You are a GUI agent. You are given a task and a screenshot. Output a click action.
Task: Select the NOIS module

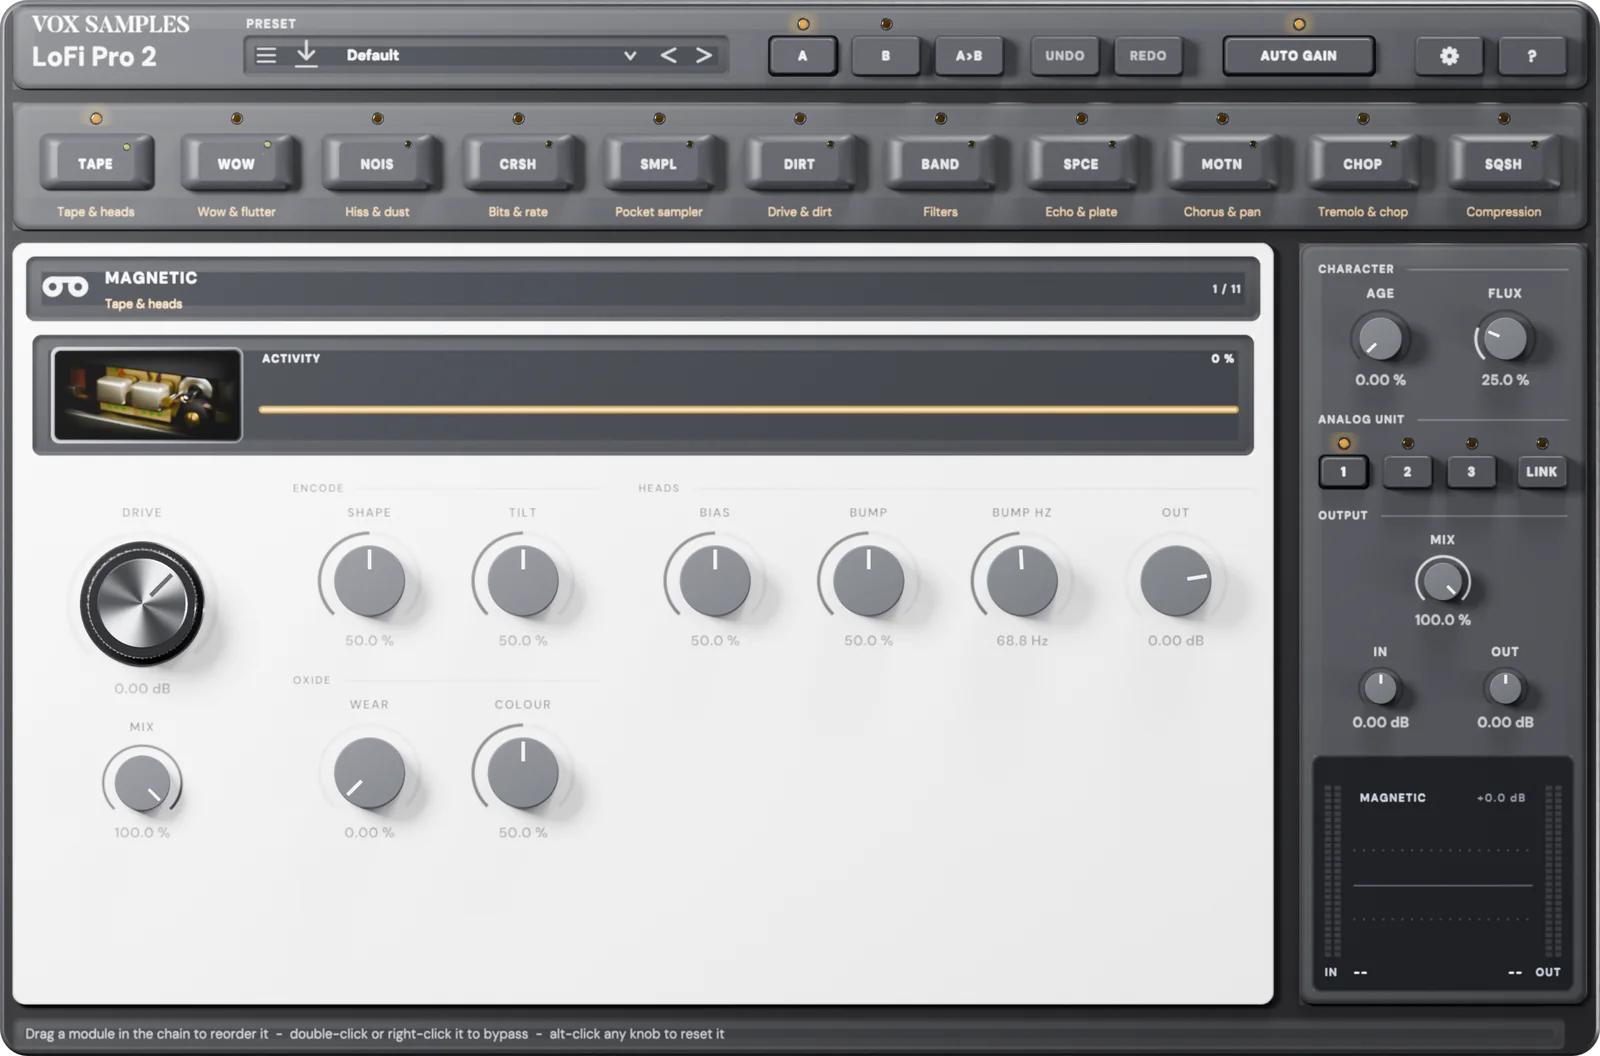377,163
